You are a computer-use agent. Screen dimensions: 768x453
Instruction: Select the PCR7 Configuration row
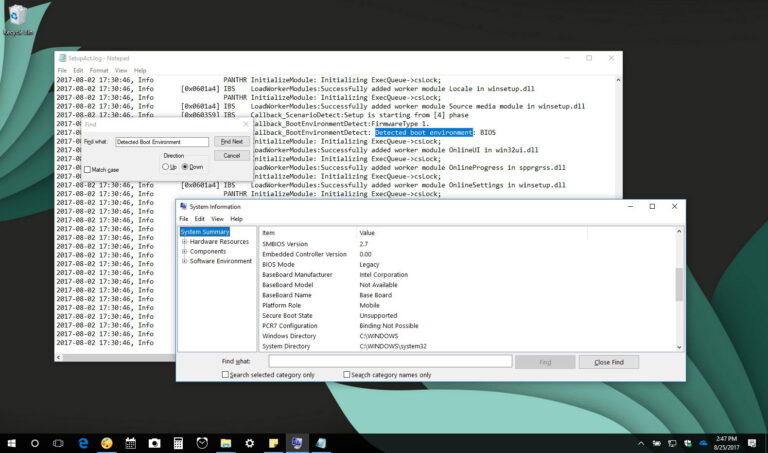pos(467,326)
